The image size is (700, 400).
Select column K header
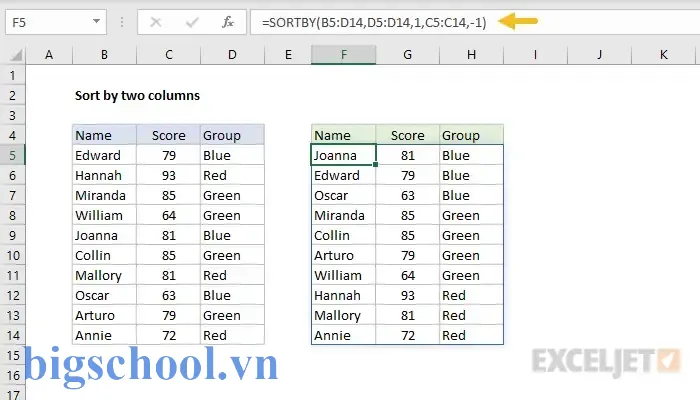pyautogui.click(x=663, y=55)
